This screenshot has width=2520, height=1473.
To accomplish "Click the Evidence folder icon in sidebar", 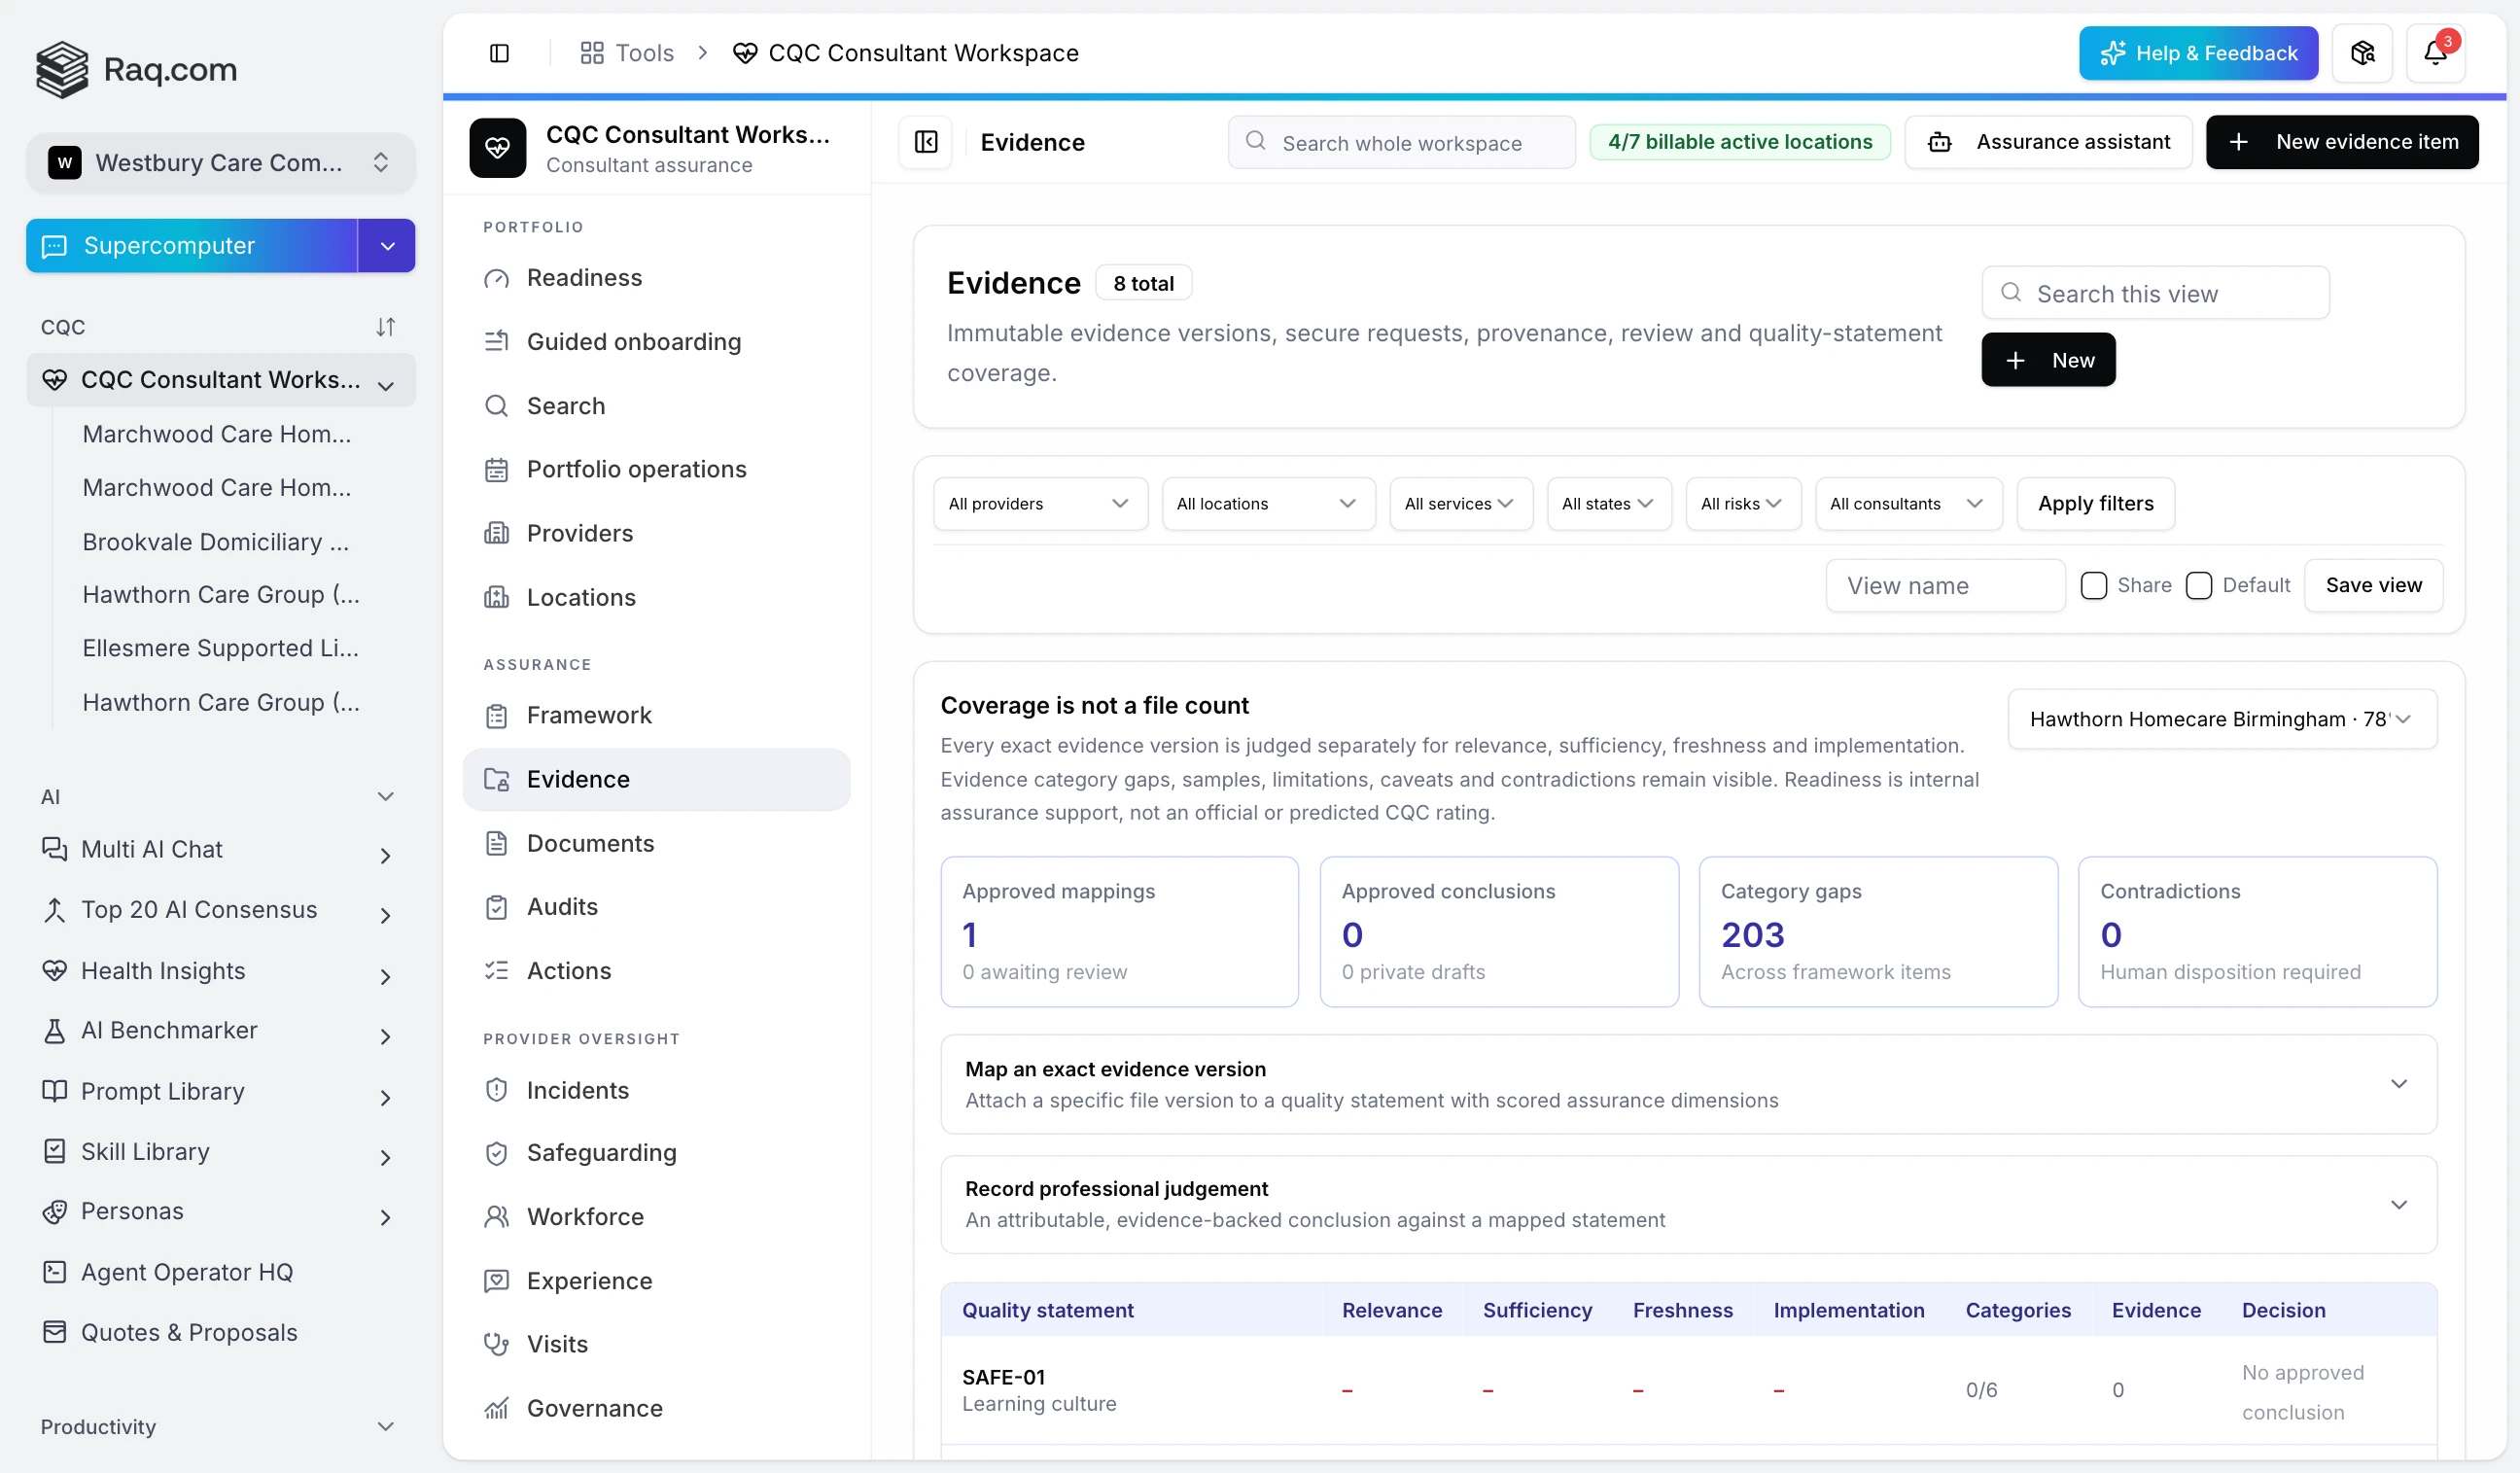I will click(x=497, y=779).
